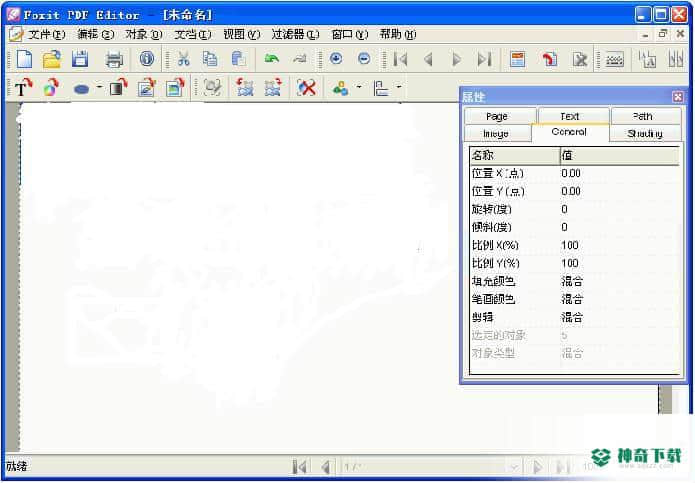Viewport: 695px width, 483px height.
Task: Open a file with the folder icon
Action: pos(52,59)
